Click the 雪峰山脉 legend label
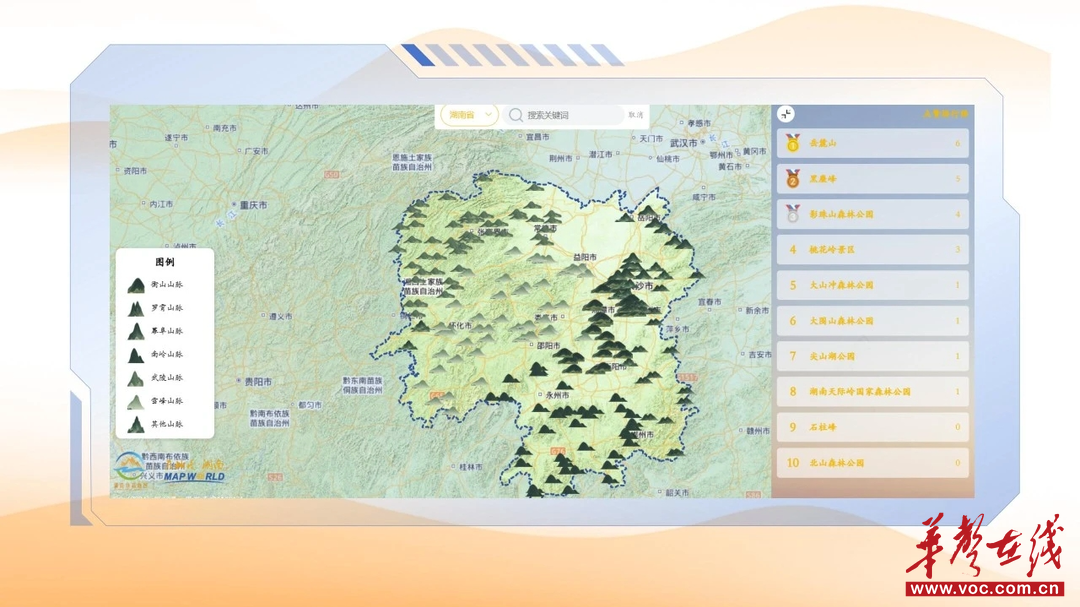The width and height of the screenshot is (1080, 607). tap(167, 401)
